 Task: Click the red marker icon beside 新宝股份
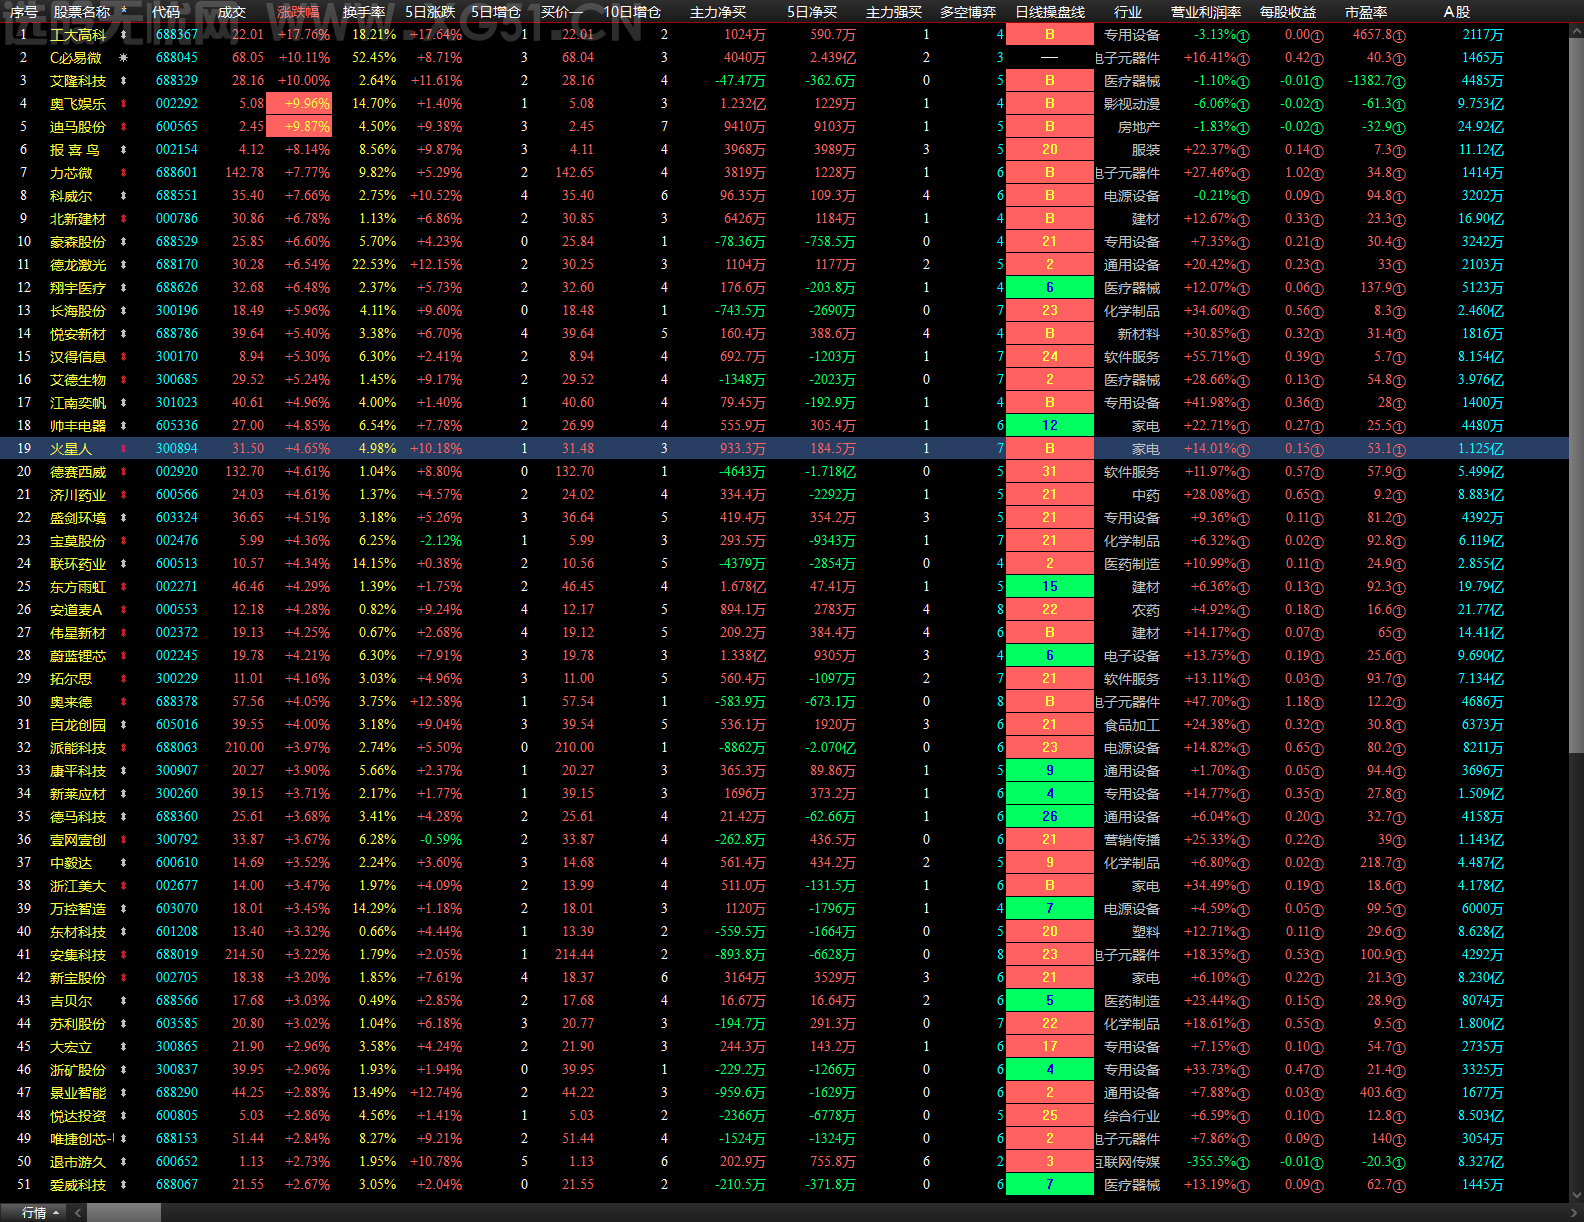tap(123, 978)
